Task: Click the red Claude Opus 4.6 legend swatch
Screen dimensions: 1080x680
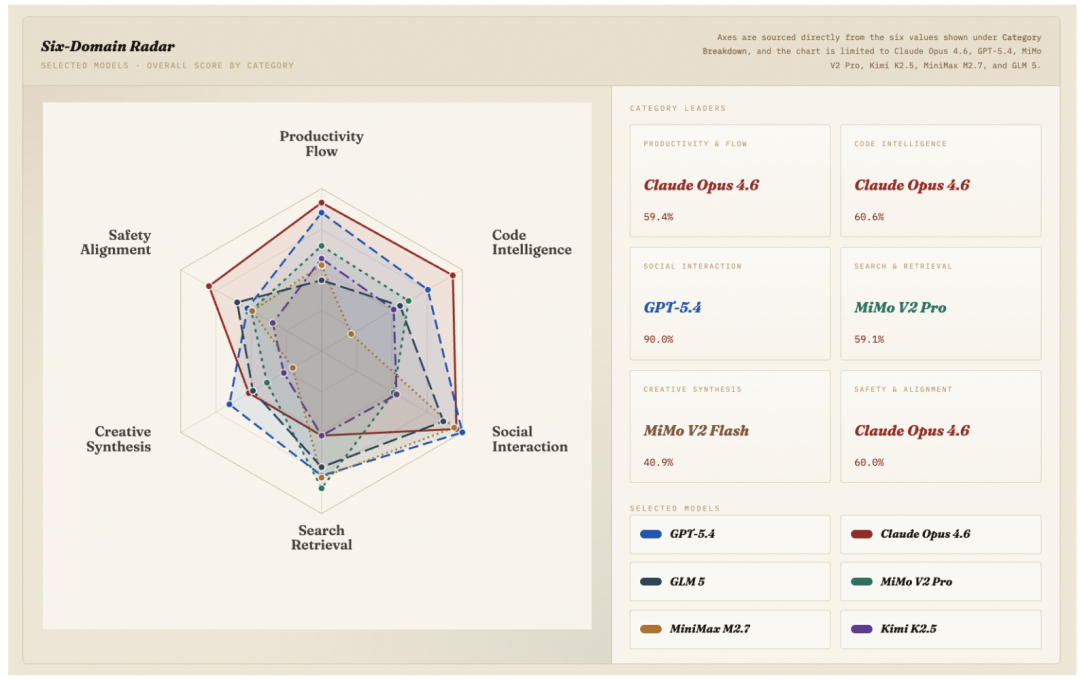Action: [x=861, y=534]
